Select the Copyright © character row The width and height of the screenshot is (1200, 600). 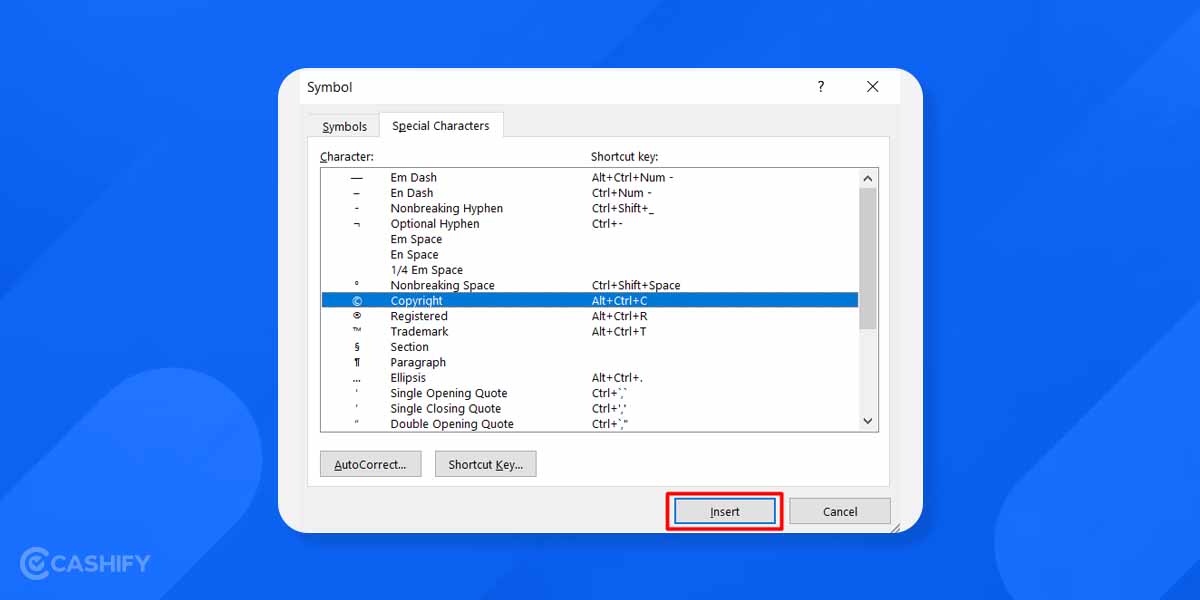500,300
